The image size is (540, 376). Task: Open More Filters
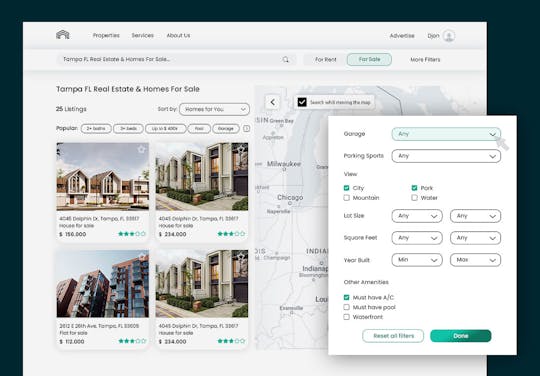(425, 60)
